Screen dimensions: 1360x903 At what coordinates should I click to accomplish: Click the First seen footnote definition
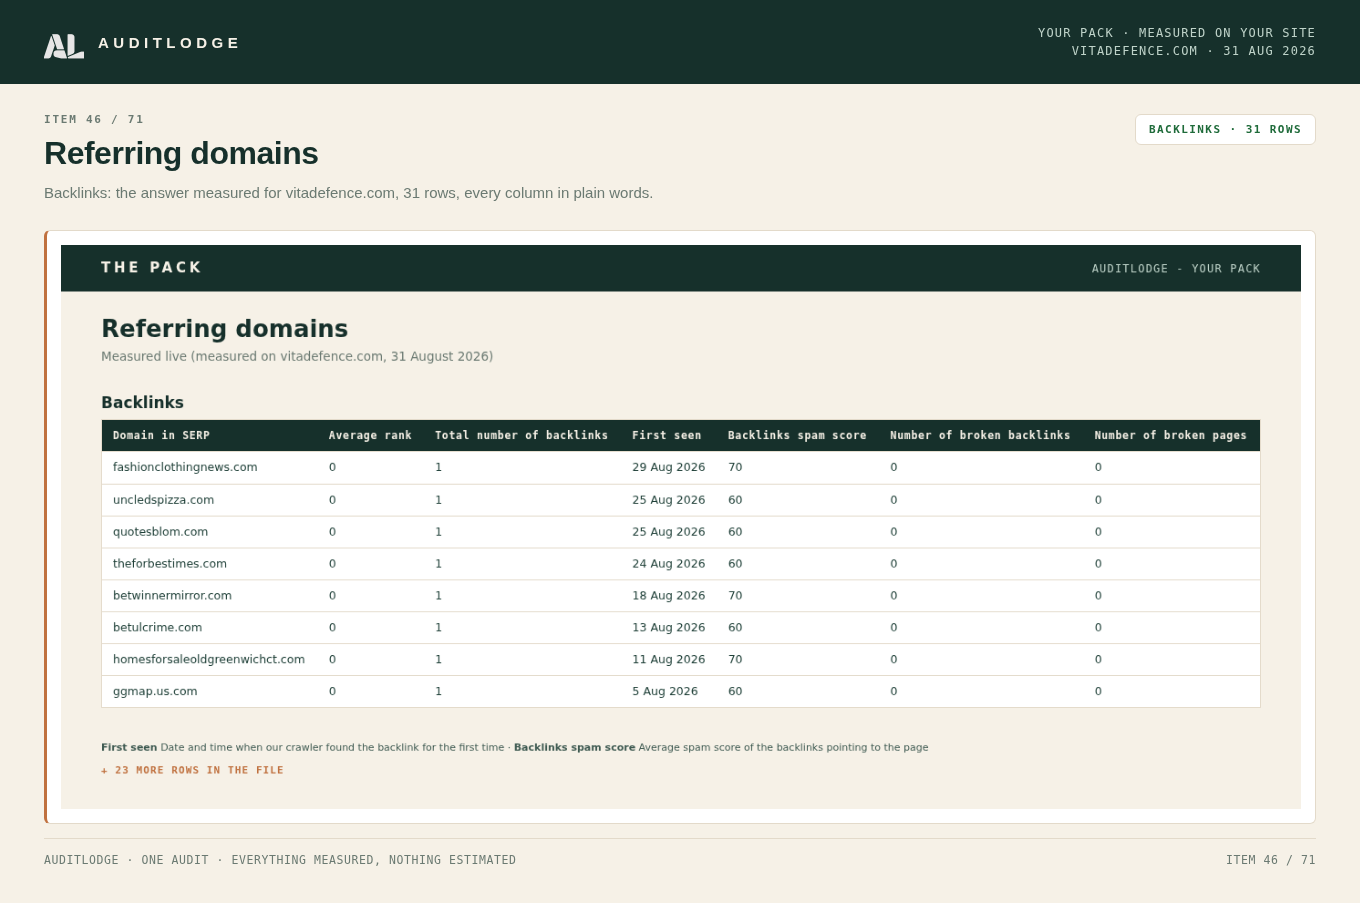point(303,747)
